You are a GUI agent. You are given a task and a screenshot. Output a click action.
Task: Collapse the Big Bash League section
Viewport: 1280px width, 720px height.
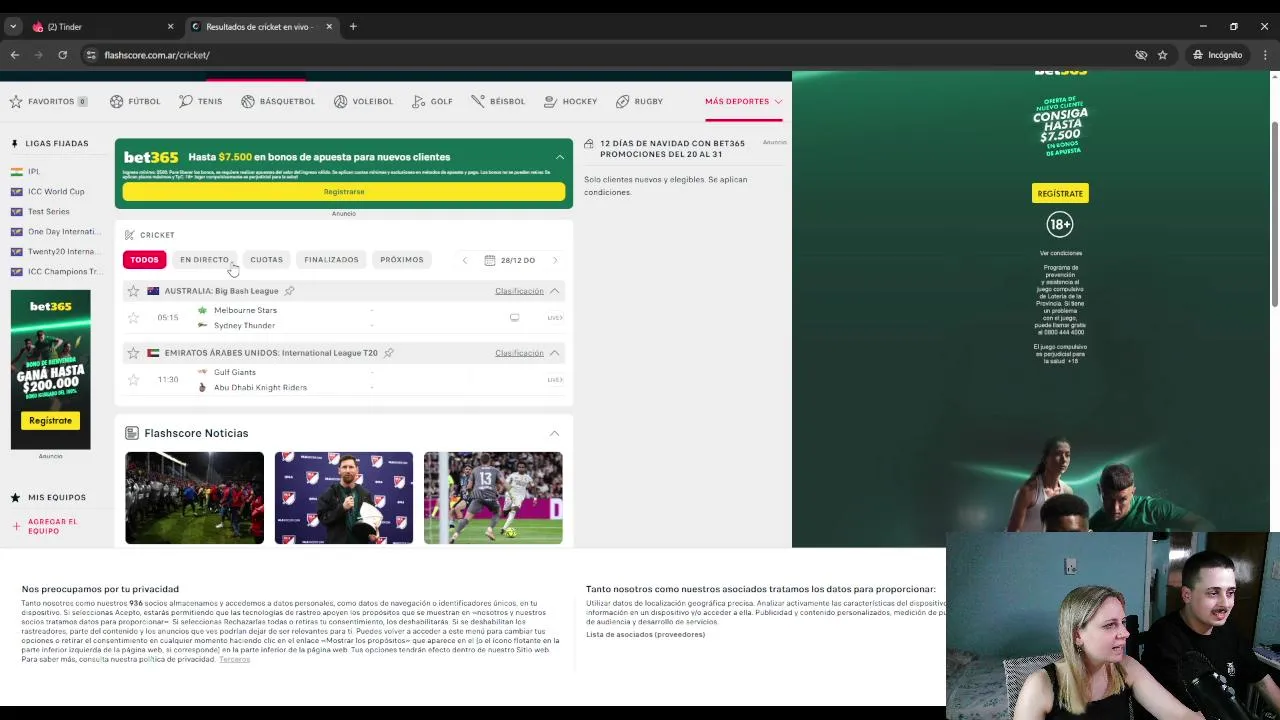(x=554, y=291)
